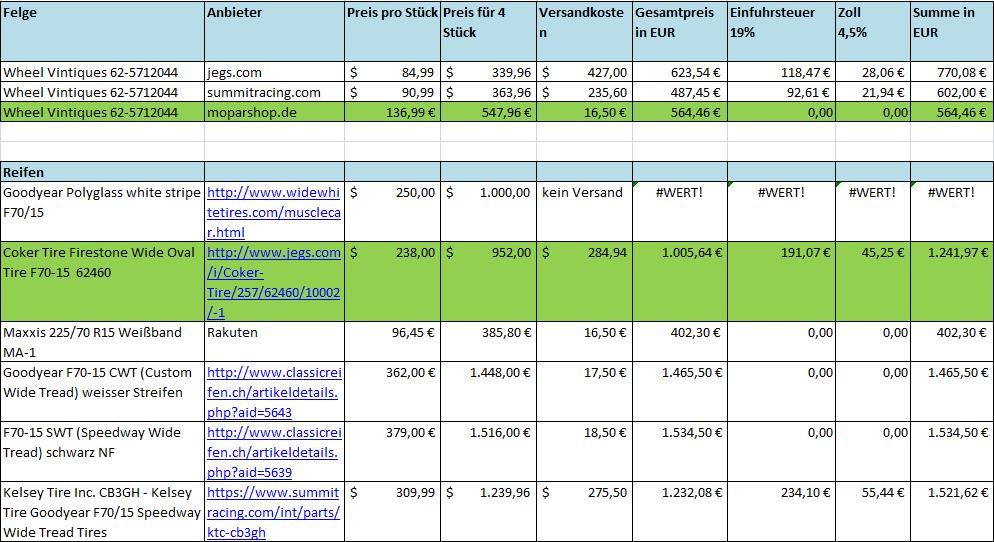
Task: Click the price cell 362,00 €
Action: click(x=392, y=392)
